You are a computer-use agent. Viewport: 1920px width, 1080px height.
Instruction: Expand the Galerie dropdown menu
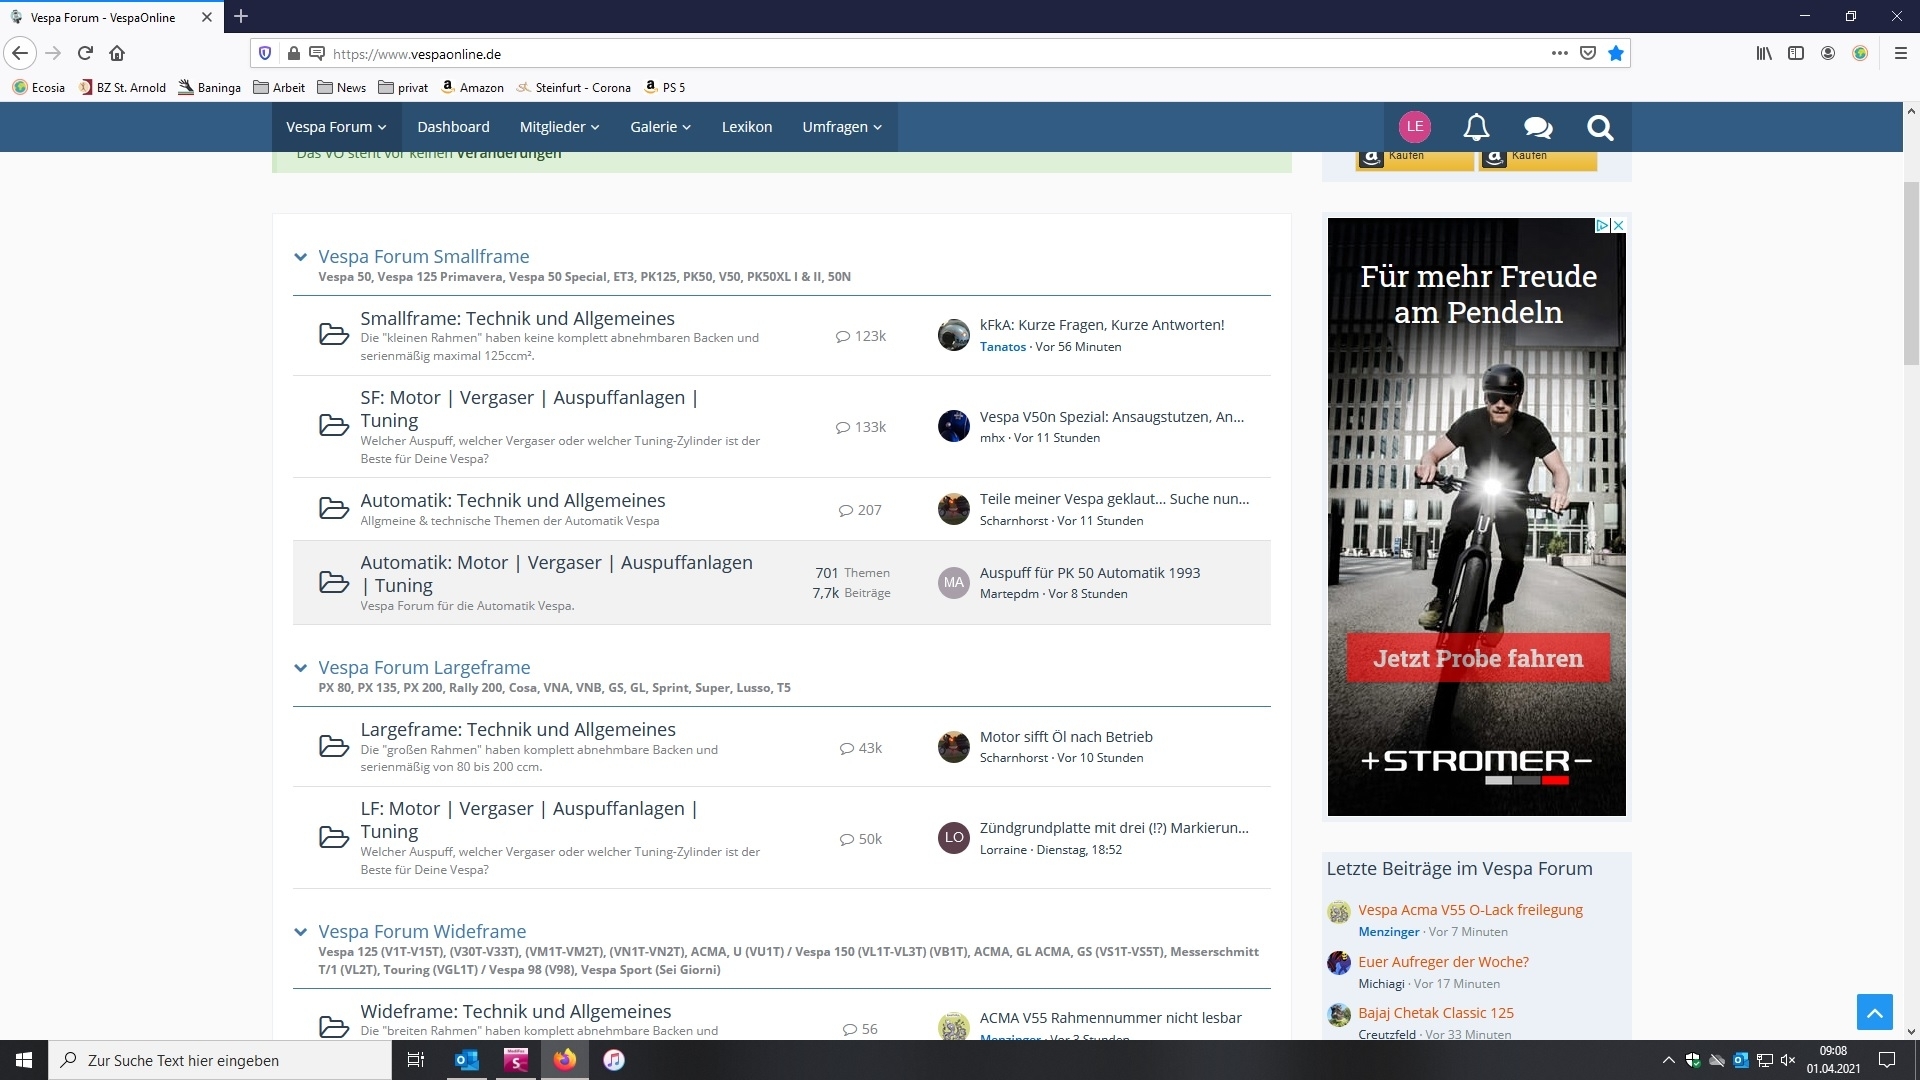pos(660,127)
